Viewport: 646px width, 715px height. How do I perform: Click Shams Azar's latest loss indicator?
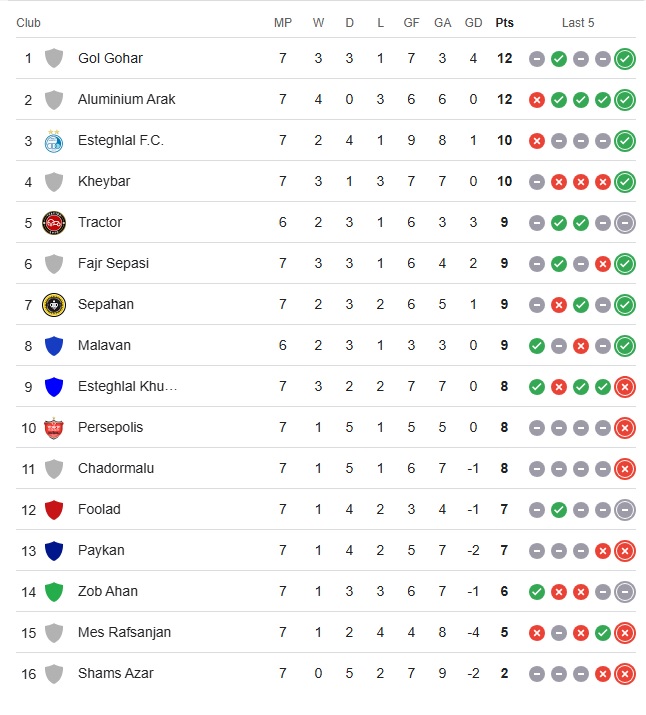625,674
